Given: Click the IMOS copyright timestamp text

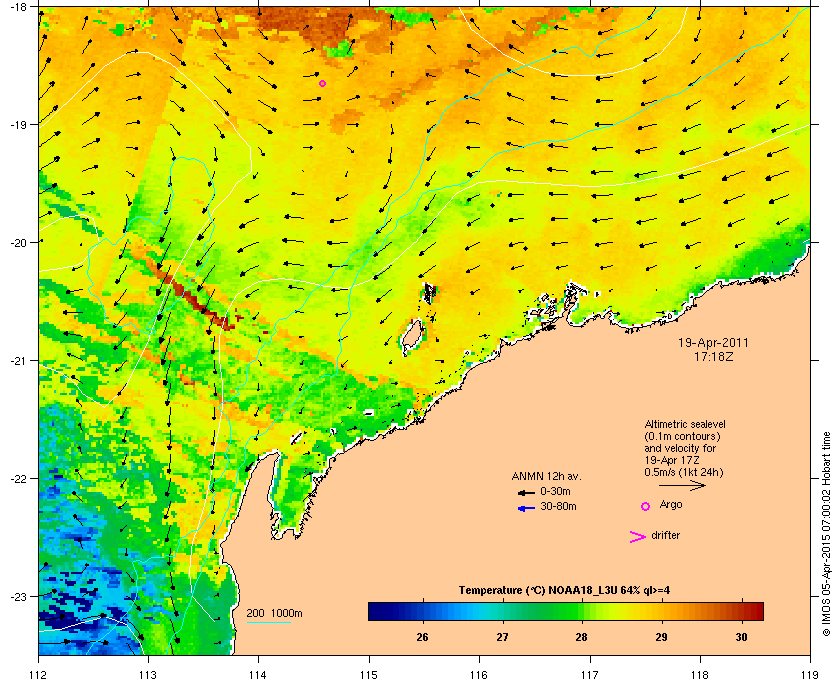Looking at the screenshot, I should [x=826, y=534].
